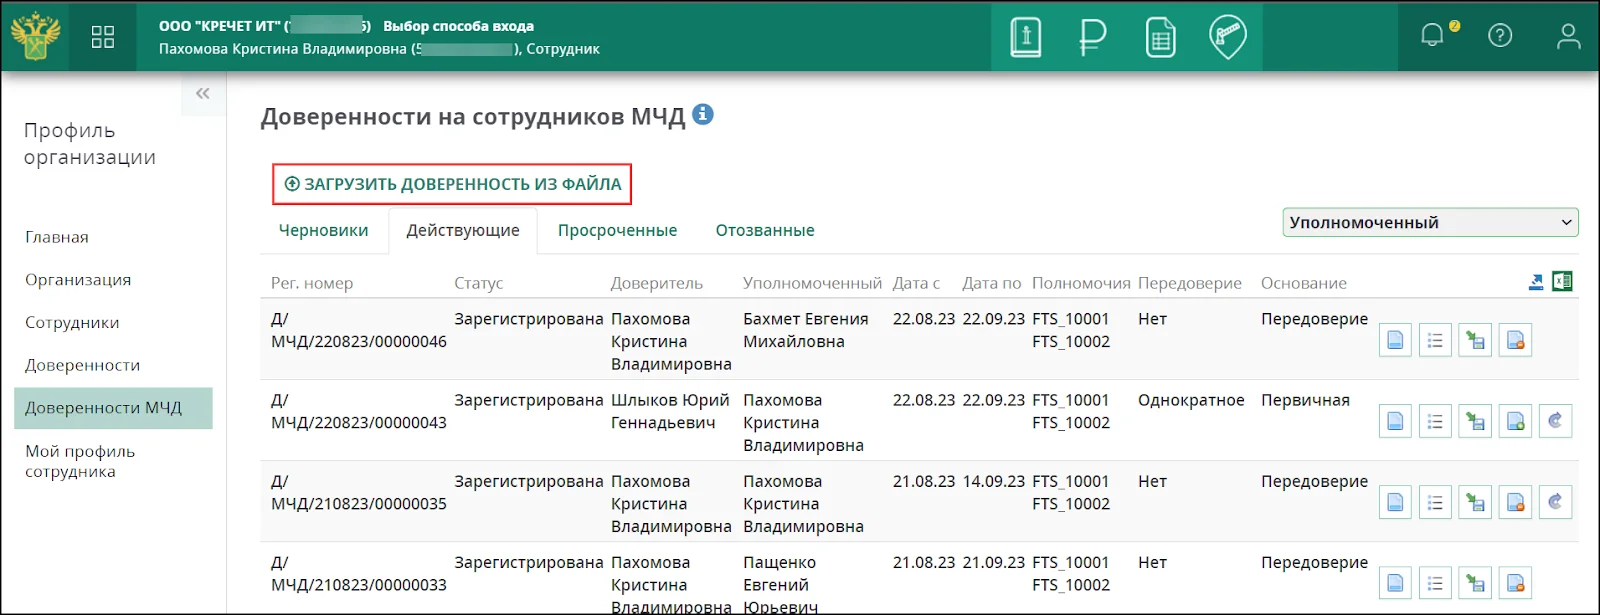Open the header document spreadsheet icon

coord(1160,37)
